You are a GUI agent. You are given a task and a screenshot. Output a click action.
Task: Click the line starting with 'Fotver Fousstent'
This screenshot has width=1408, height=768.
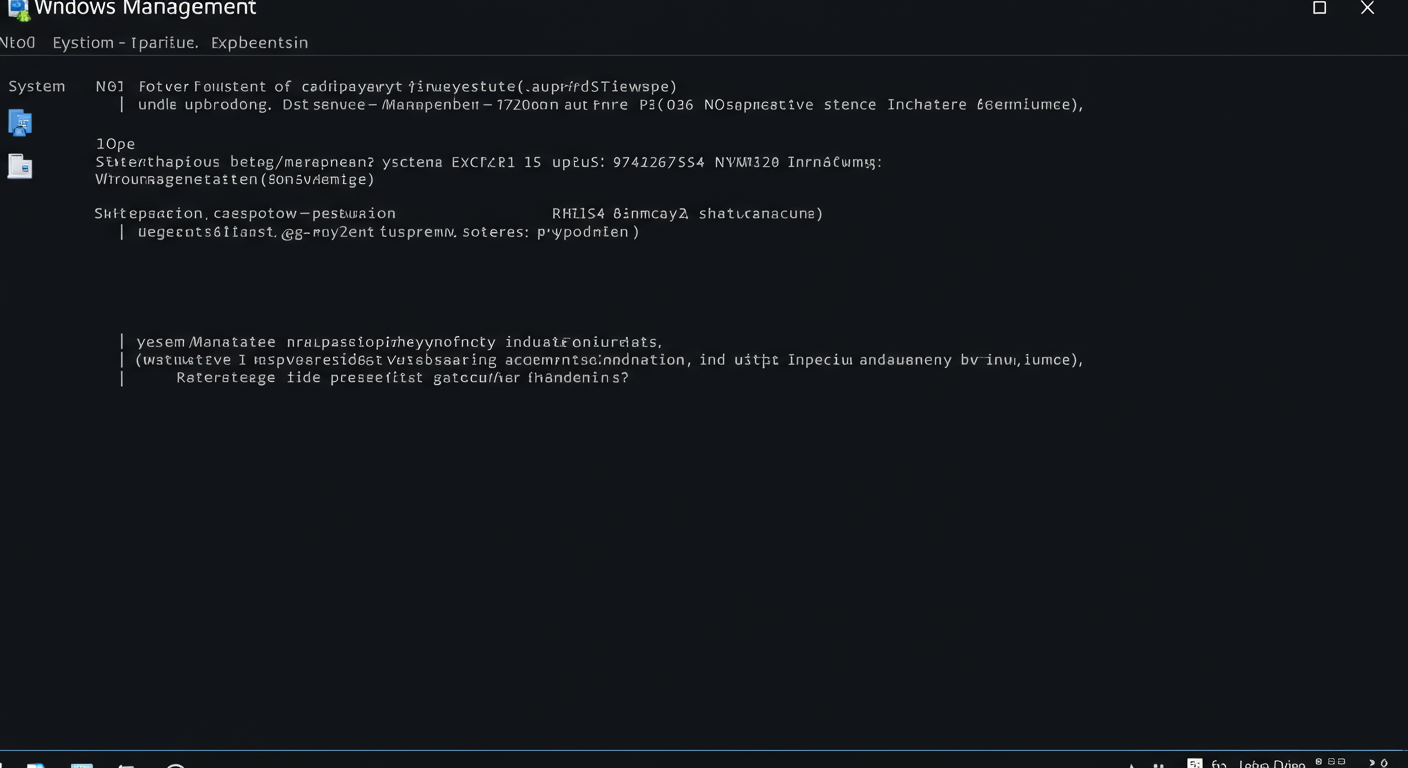click(407, 87)
